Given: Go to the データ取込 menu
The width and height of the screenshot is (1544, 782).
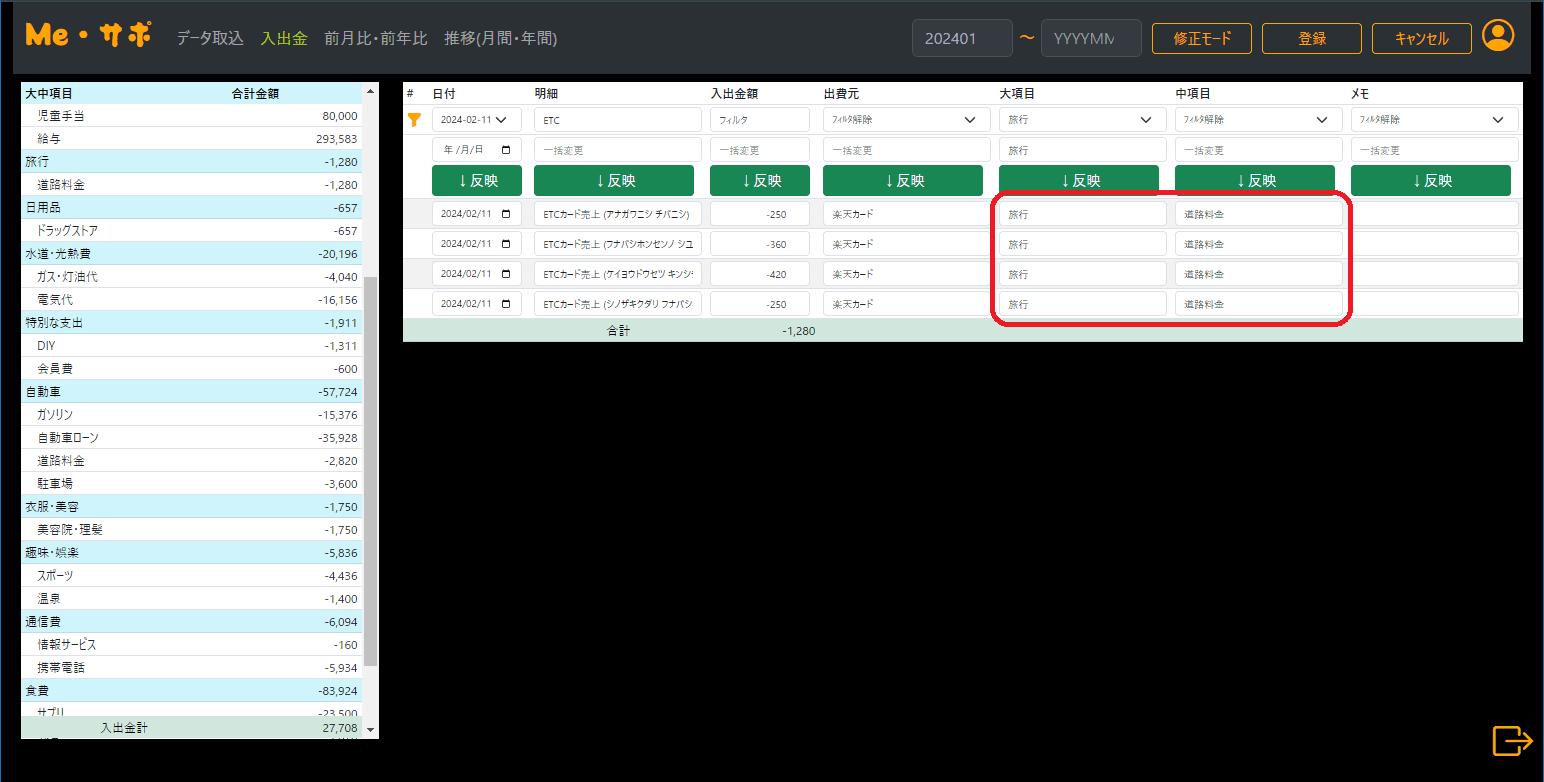Looking at the screenshot, I should 210,39.
